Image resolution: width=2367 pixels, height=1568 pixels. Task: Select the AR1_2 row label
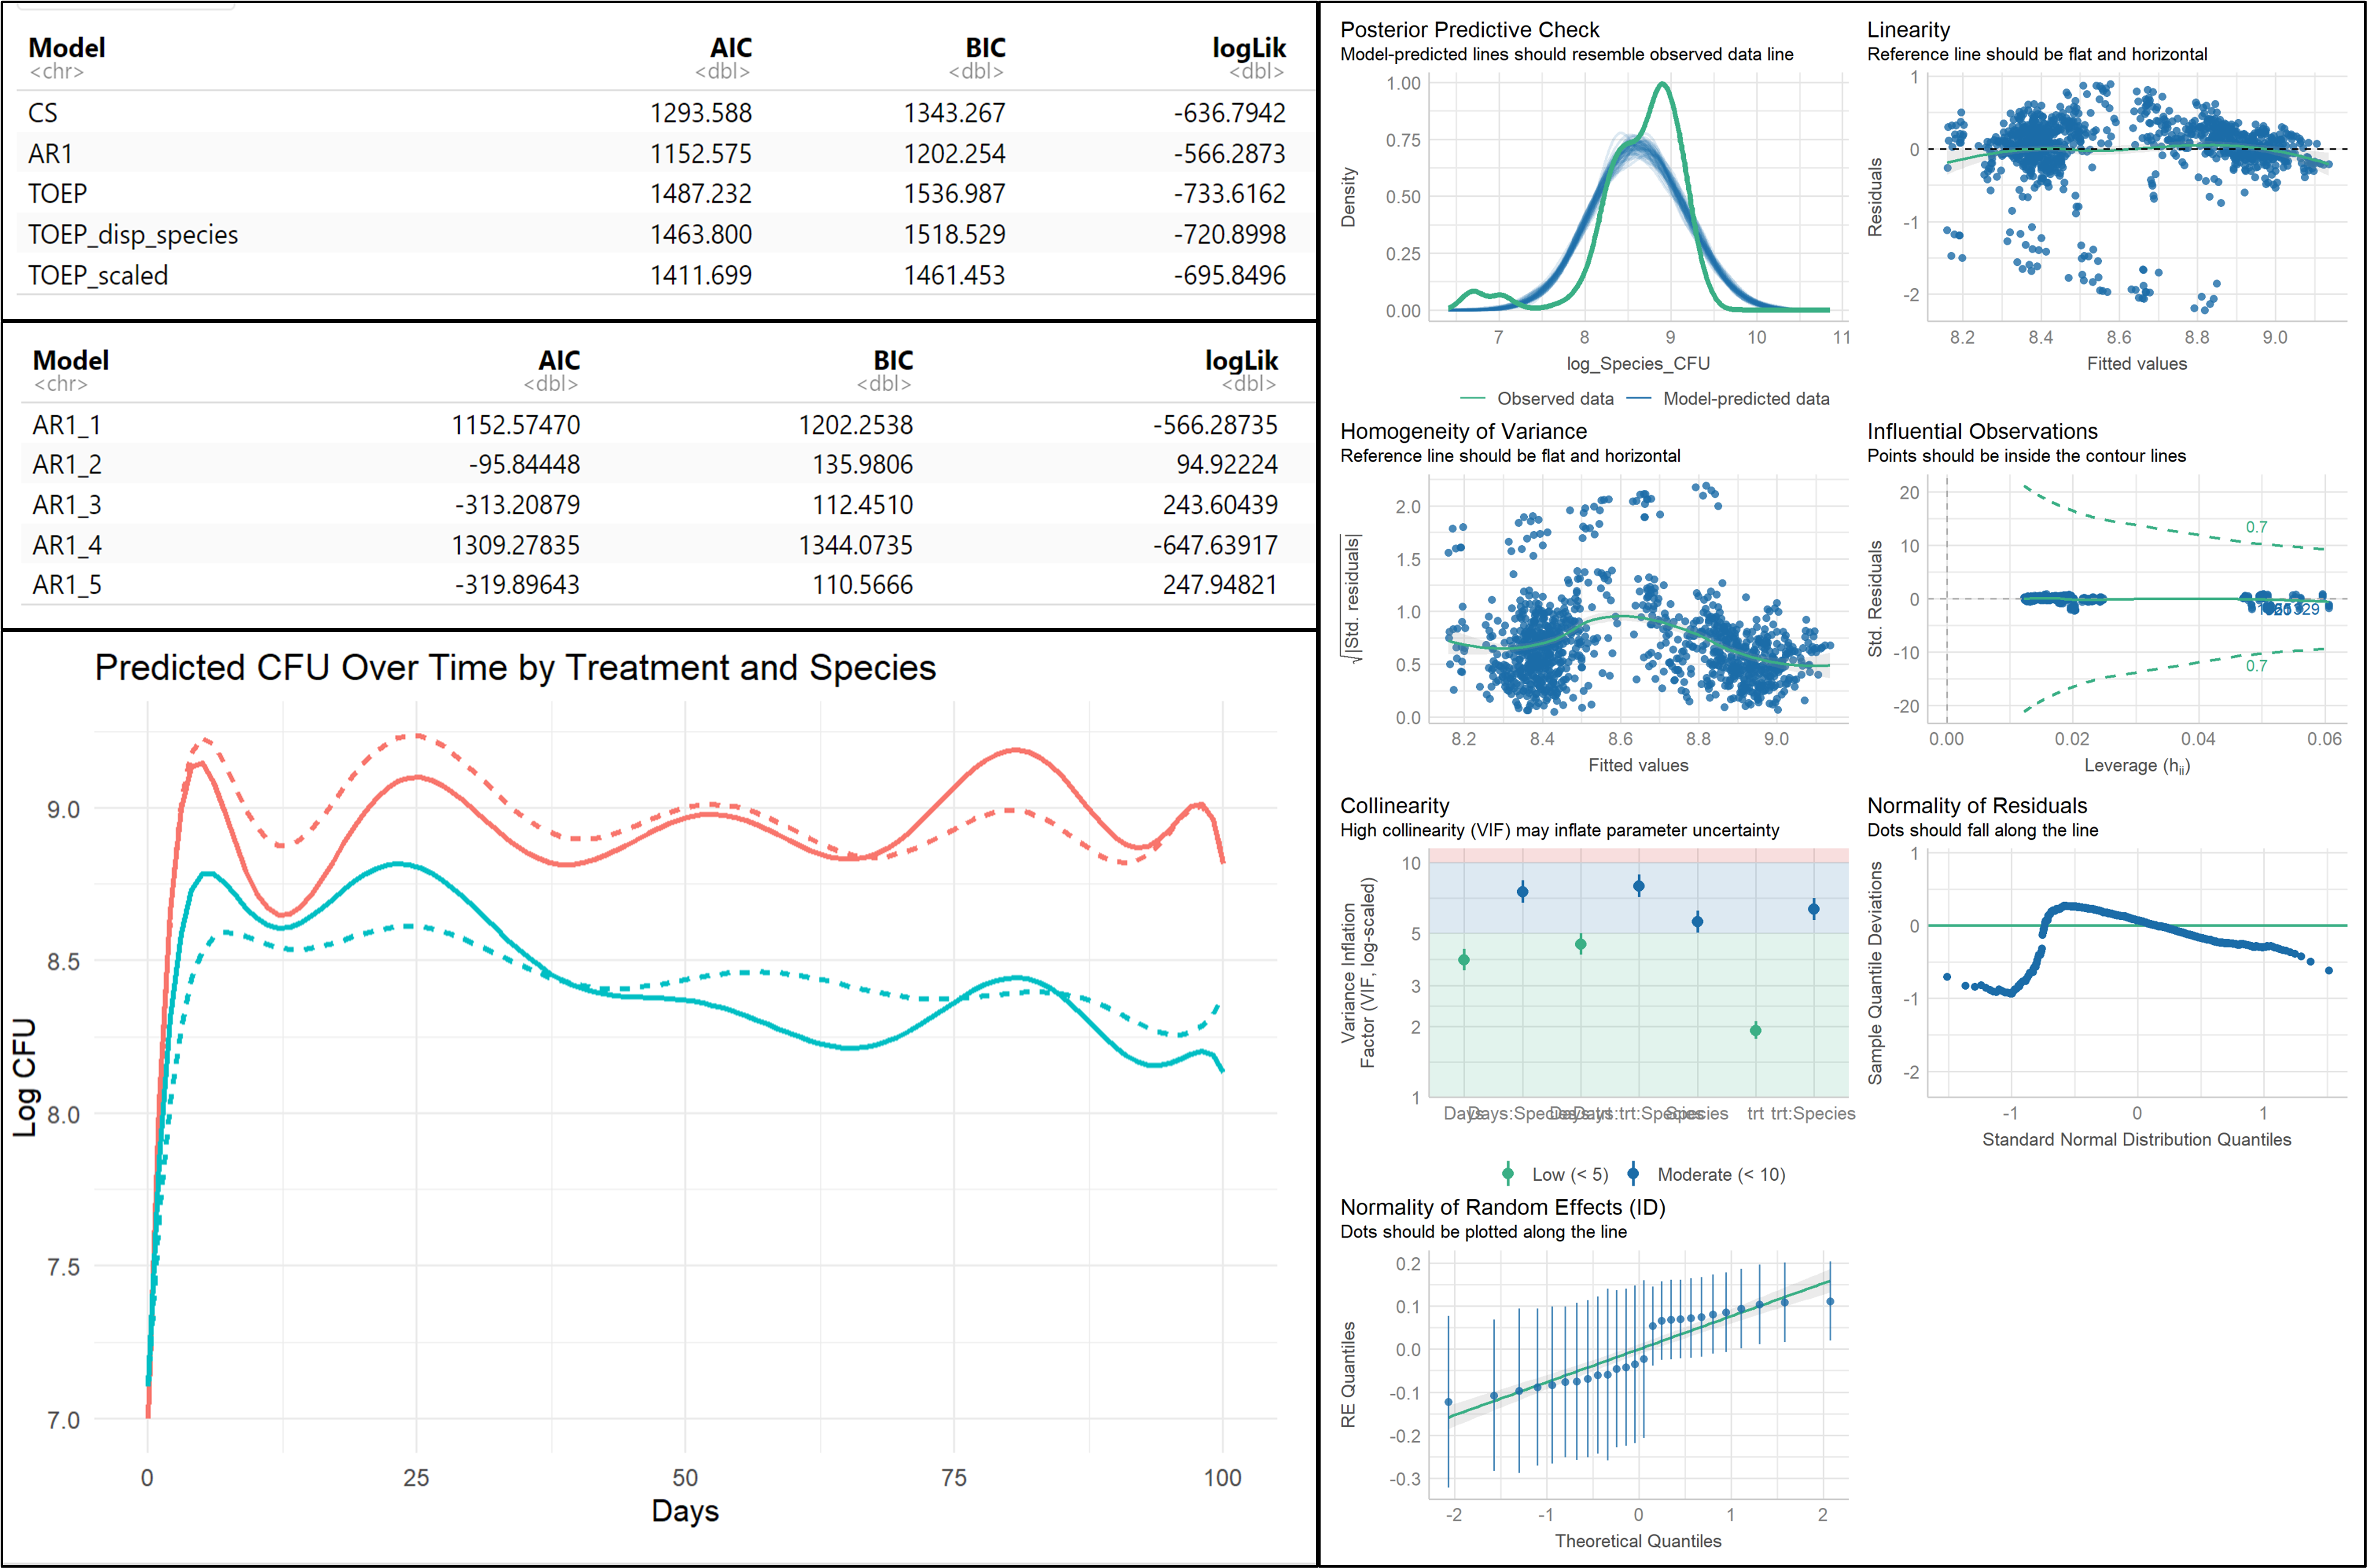[x=67, y=465]
